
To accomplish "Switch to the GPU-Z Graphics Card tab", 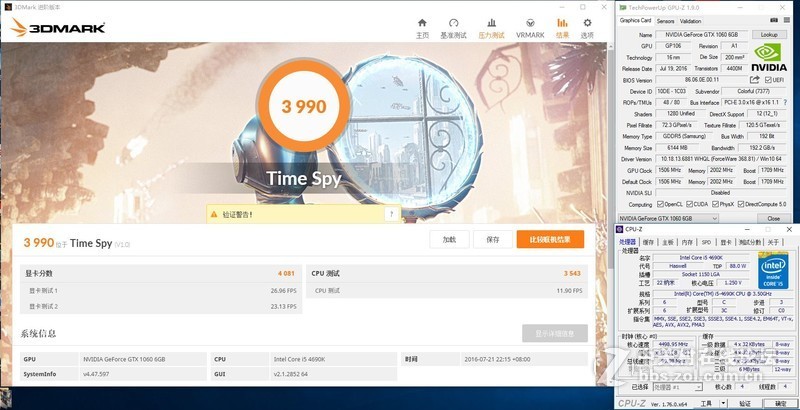I will 635,20.
